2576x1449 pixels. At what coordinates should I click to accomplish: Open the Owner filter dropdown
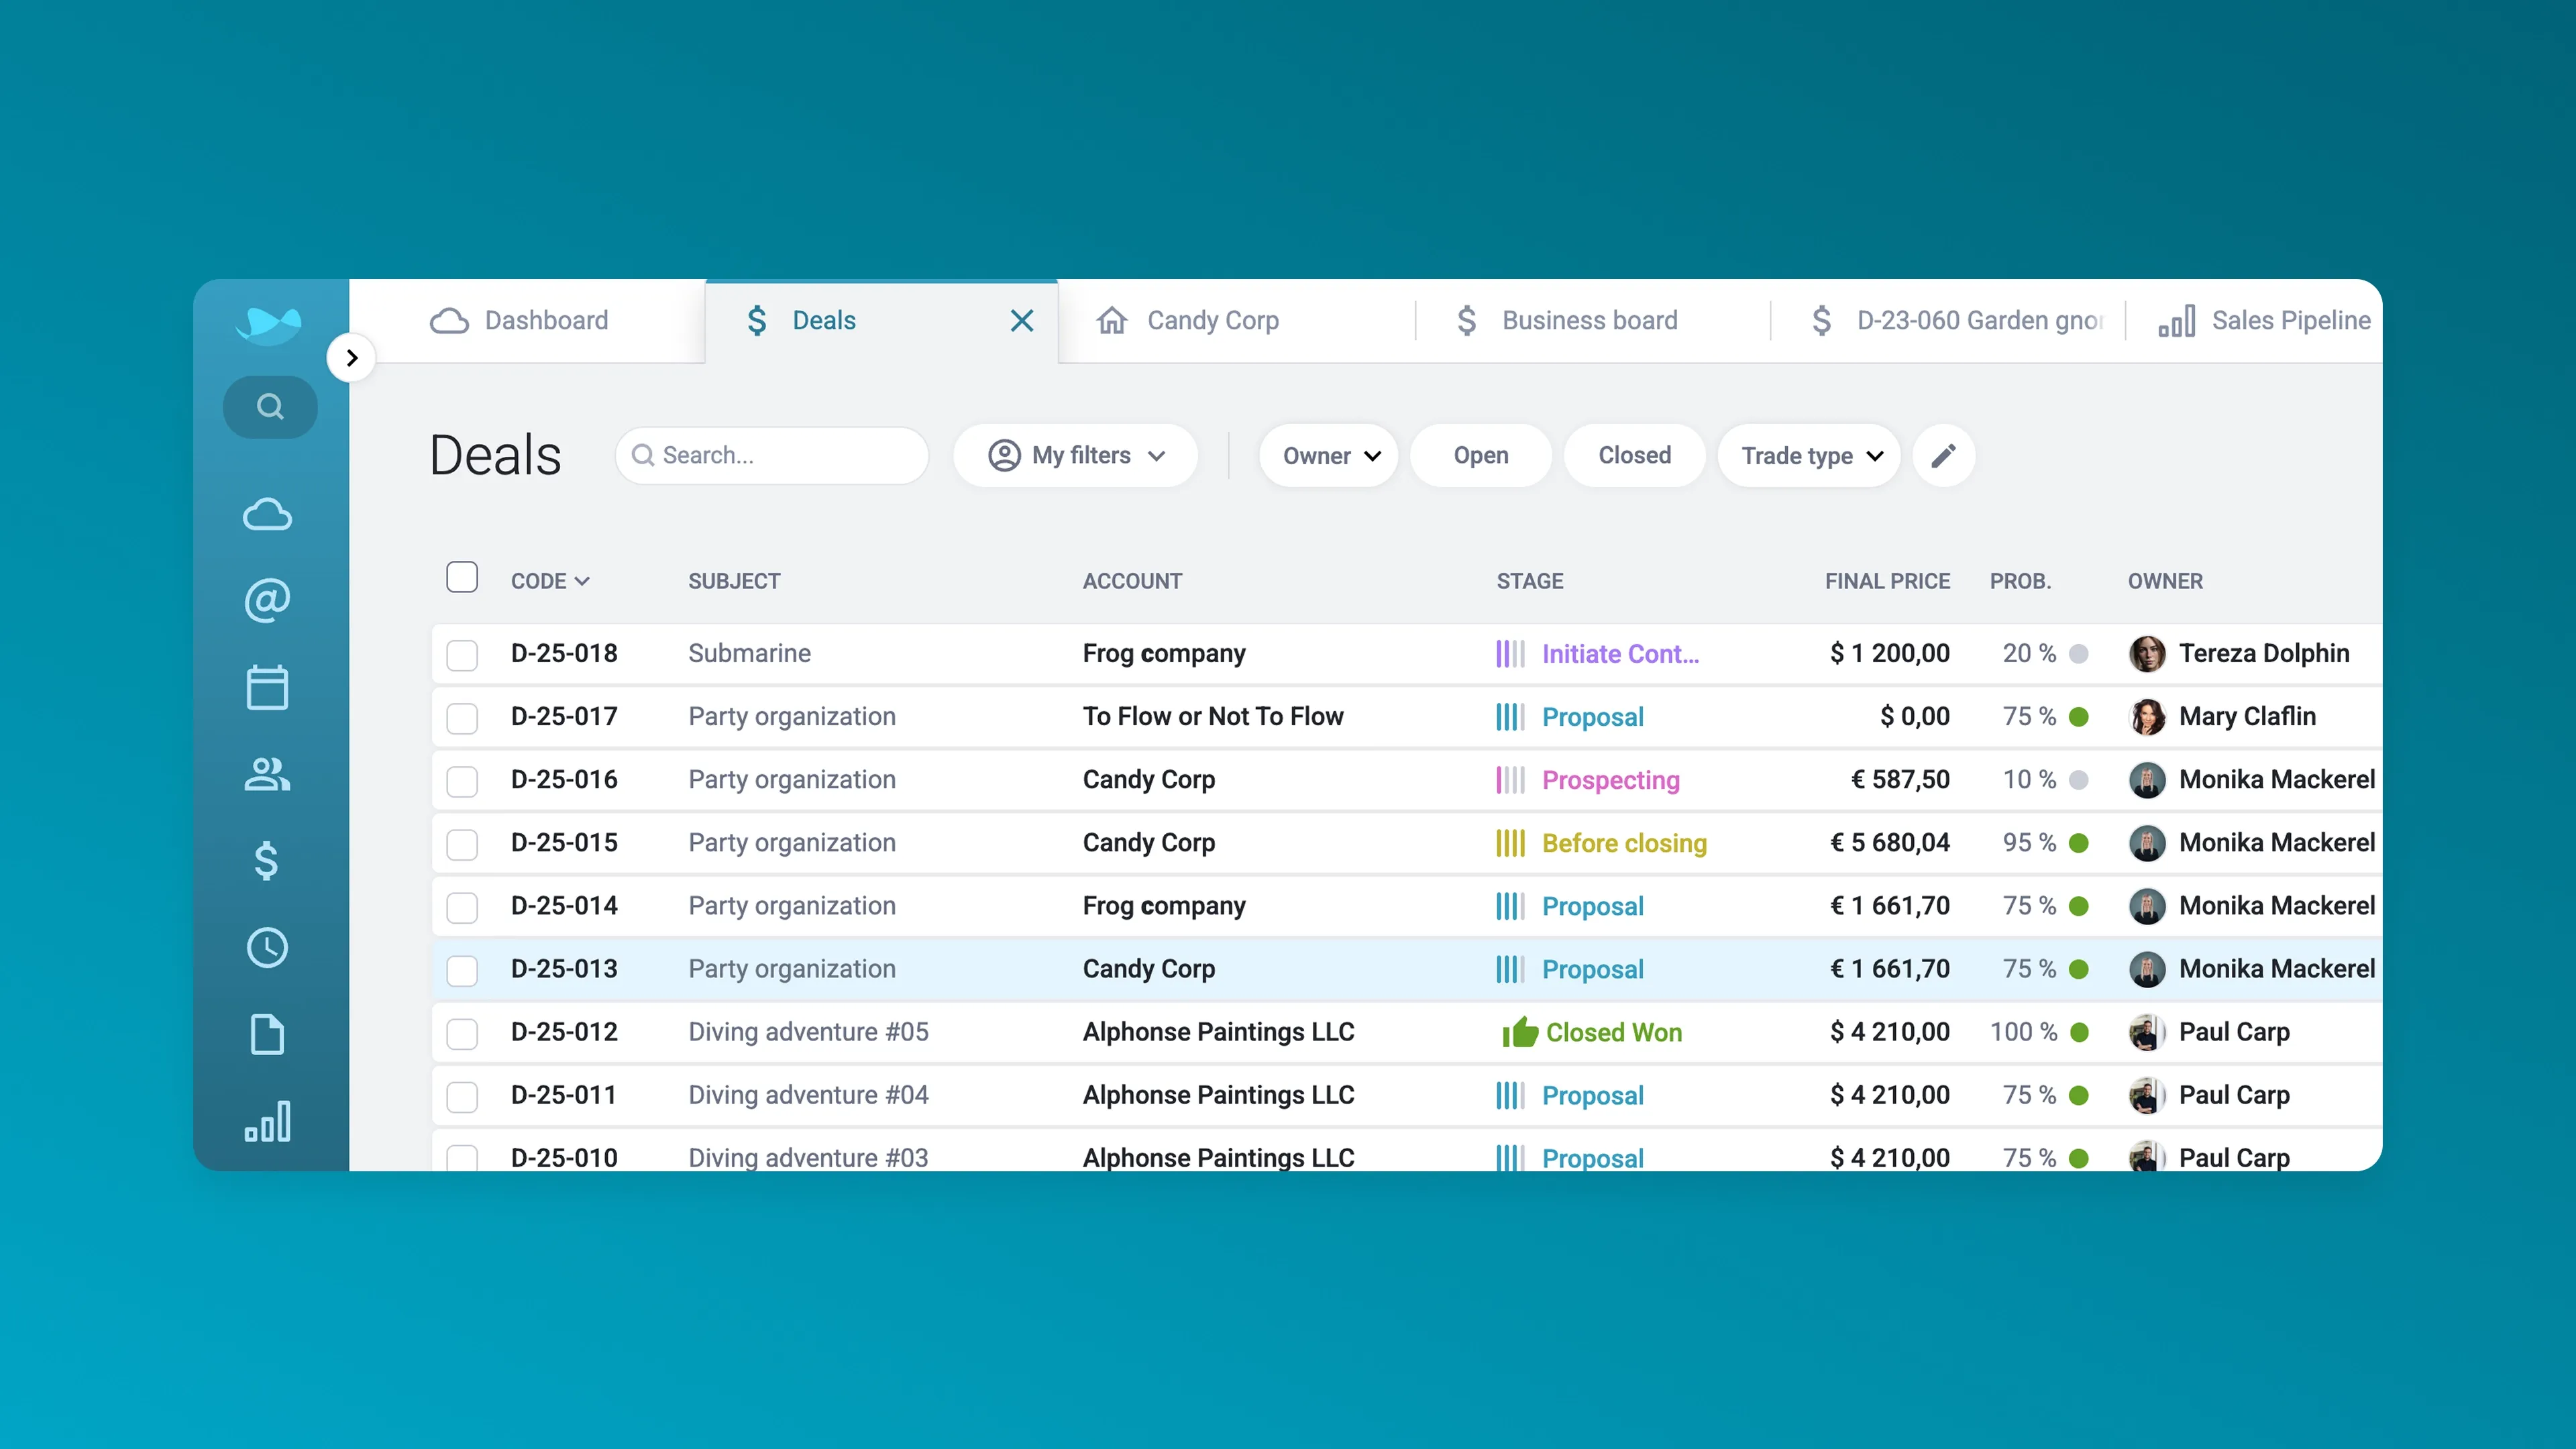pyautogui.click(x=1329, y=456)
